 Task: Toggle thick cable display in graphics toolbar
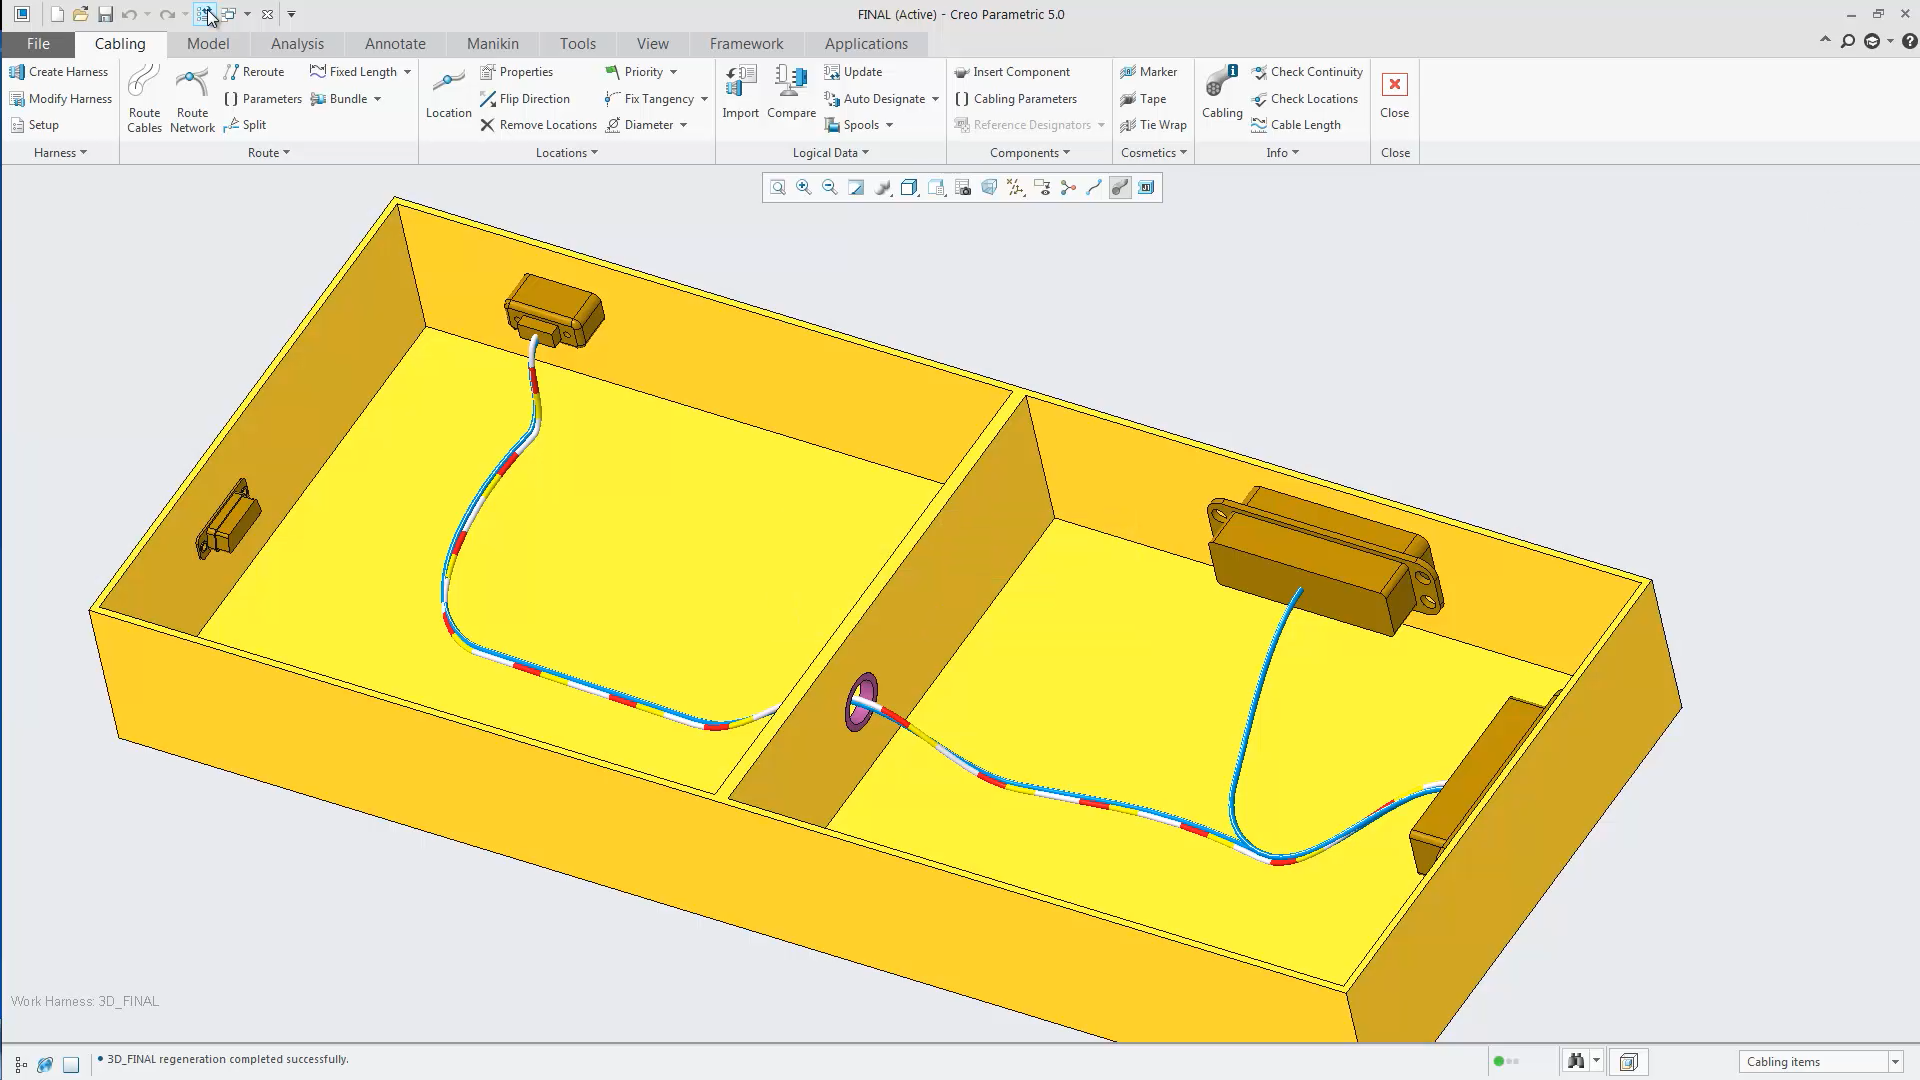click(1120, 187)
